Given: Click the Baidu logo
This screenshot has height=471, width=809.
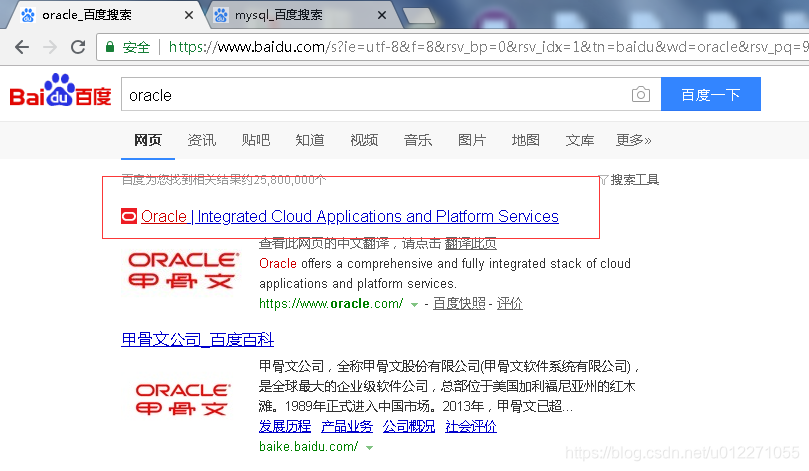Looking at the screenshot, I should tap(60, 91).
